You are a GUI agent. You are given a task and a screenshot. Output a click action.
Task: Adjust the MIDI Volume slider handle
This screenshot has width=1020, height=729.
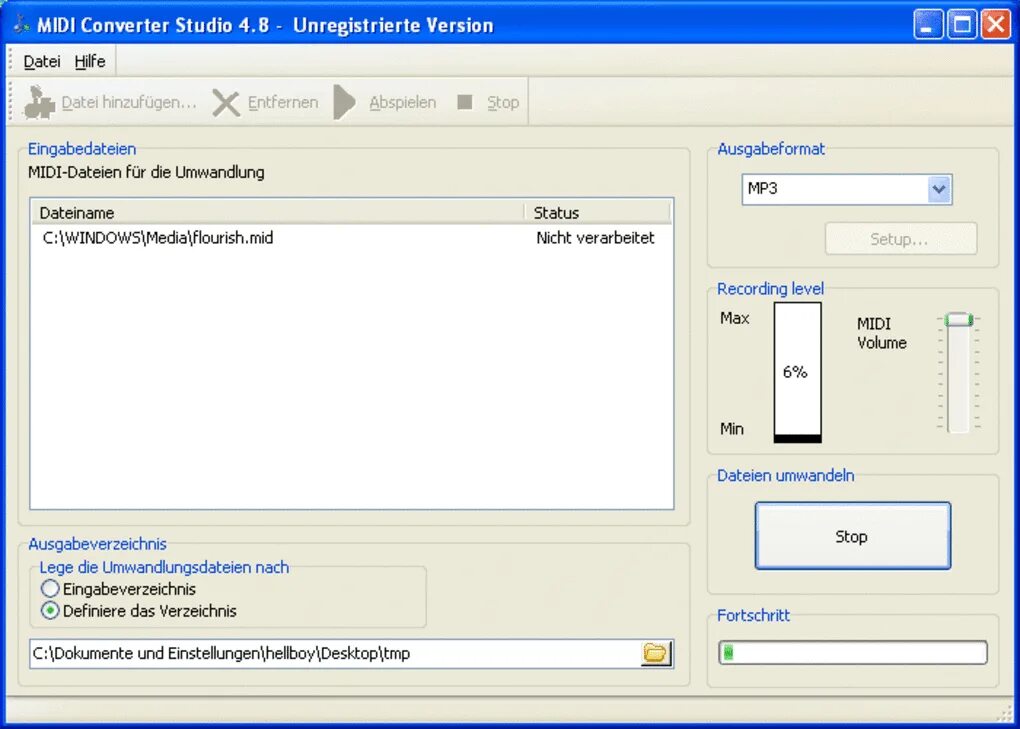pyautogui.click(x=959, y=320)
